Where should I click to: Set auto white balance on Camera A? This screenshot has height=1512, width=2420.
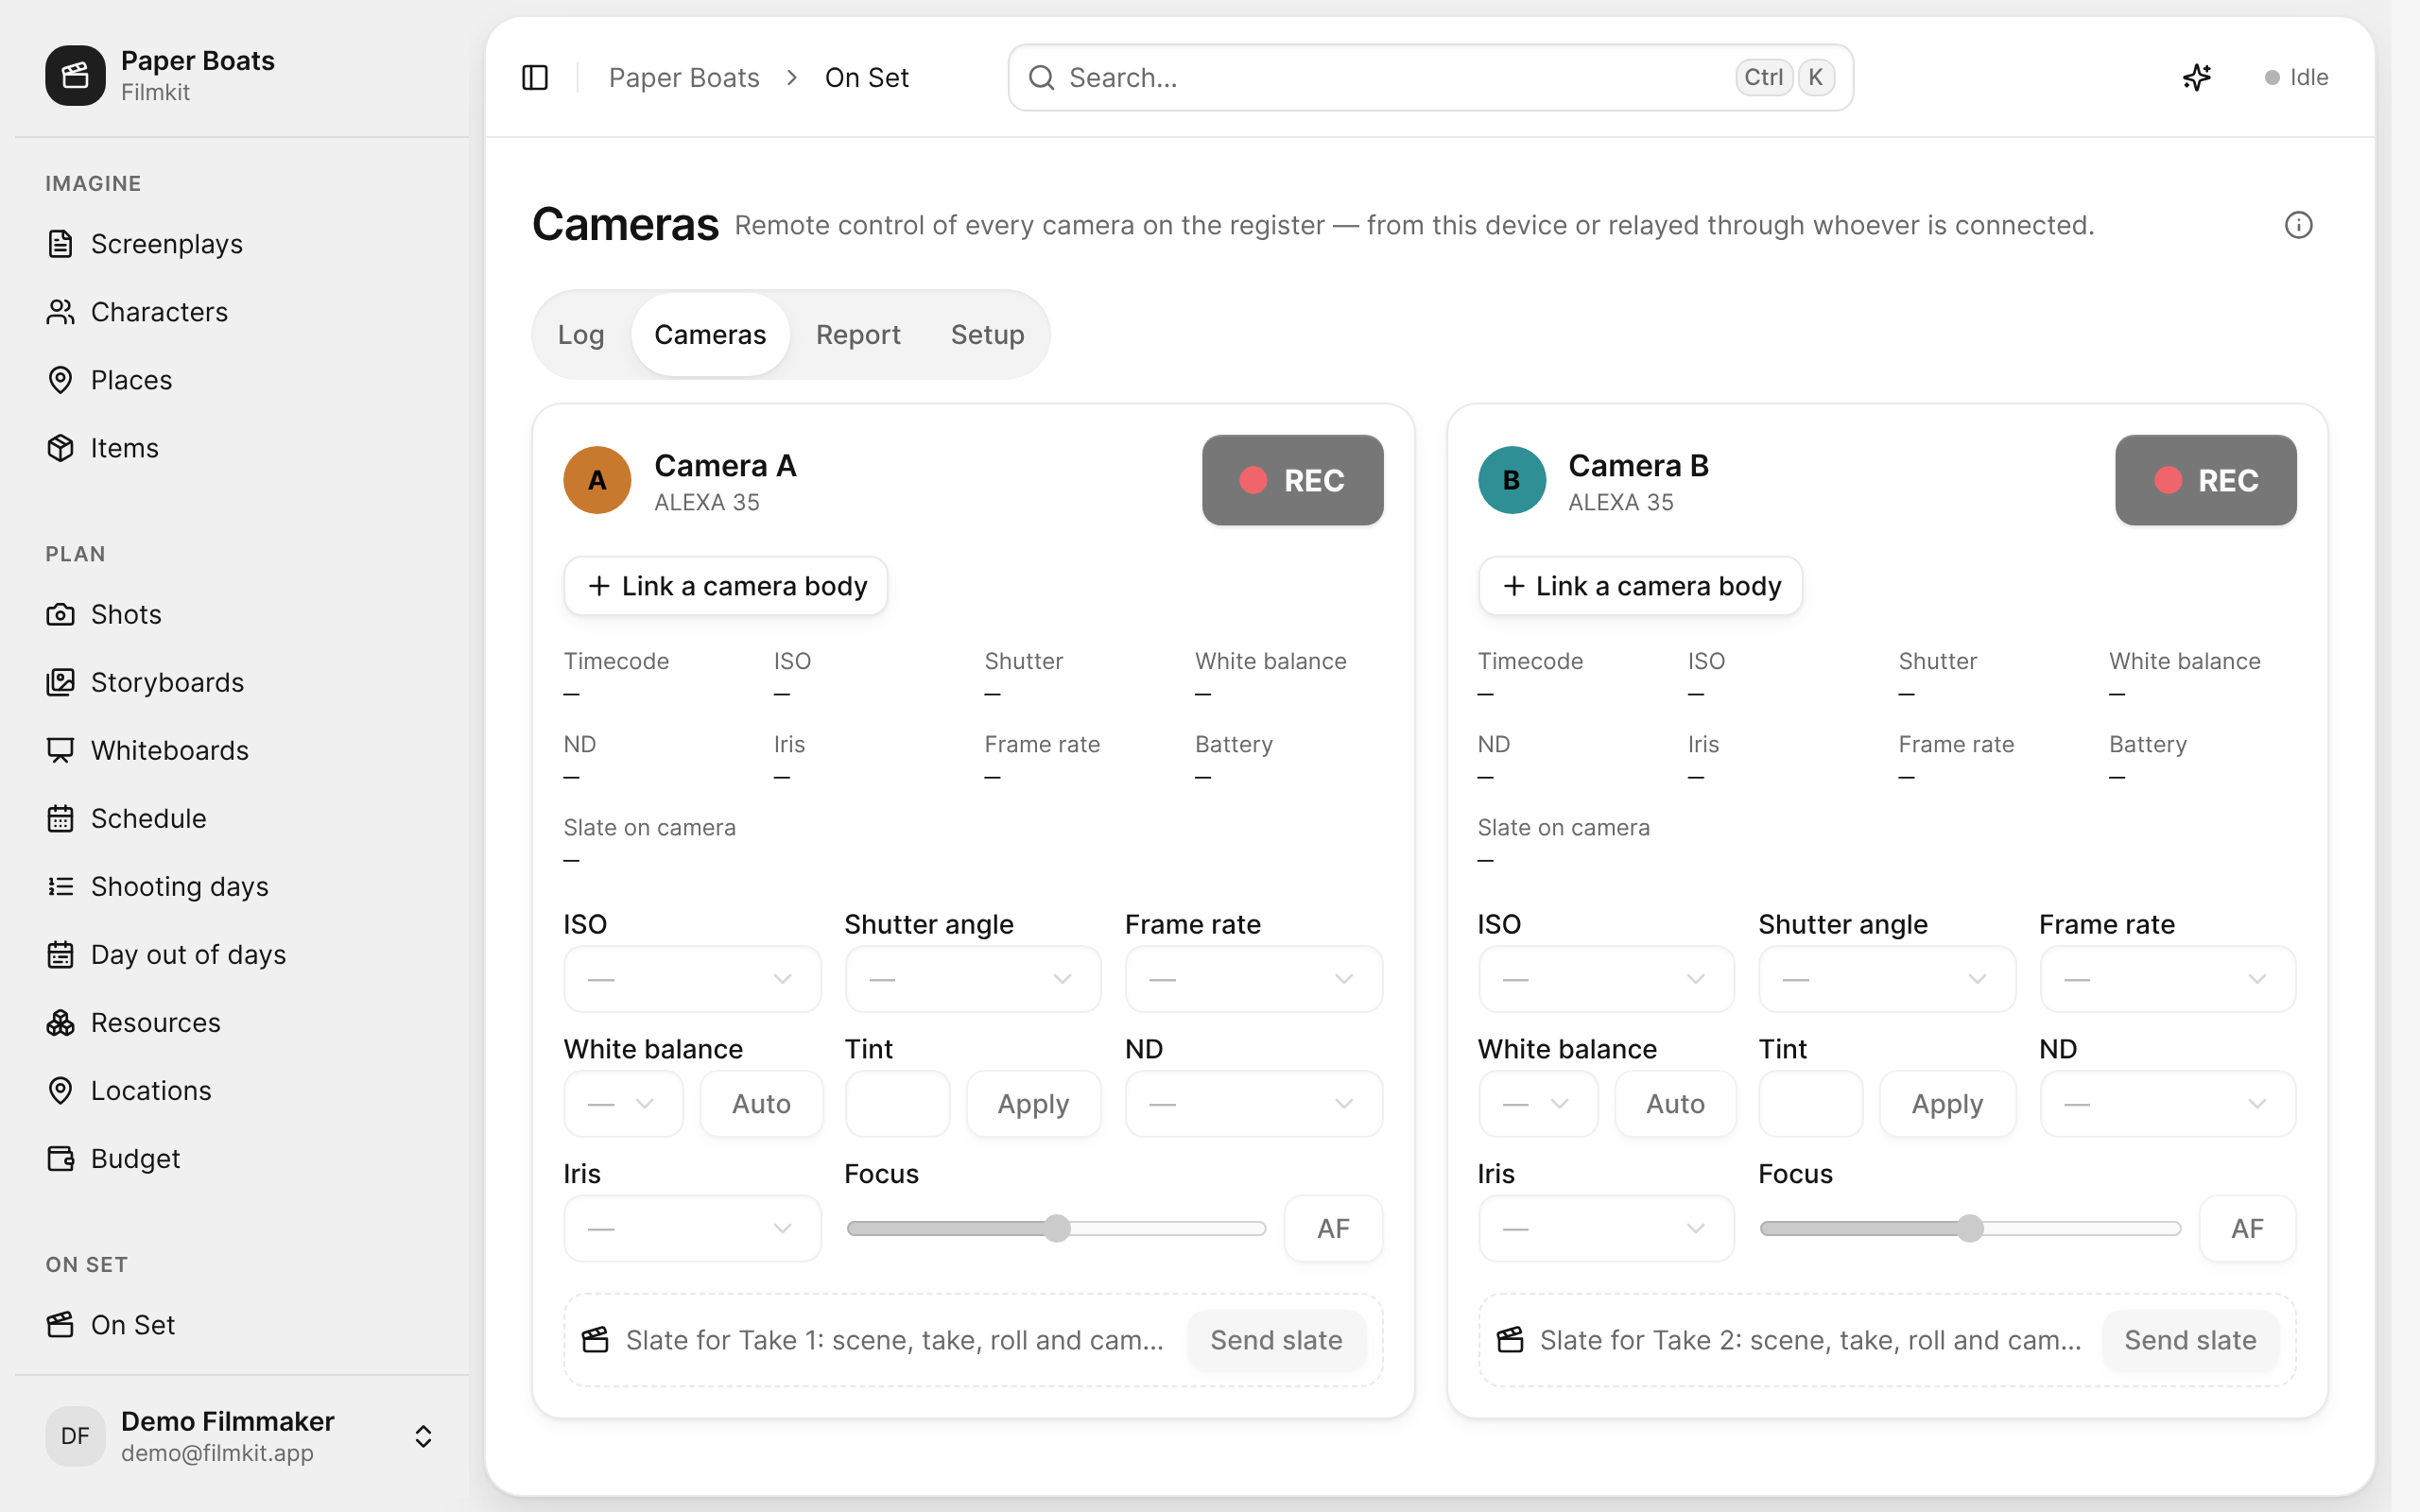(x=761, y=1103)
